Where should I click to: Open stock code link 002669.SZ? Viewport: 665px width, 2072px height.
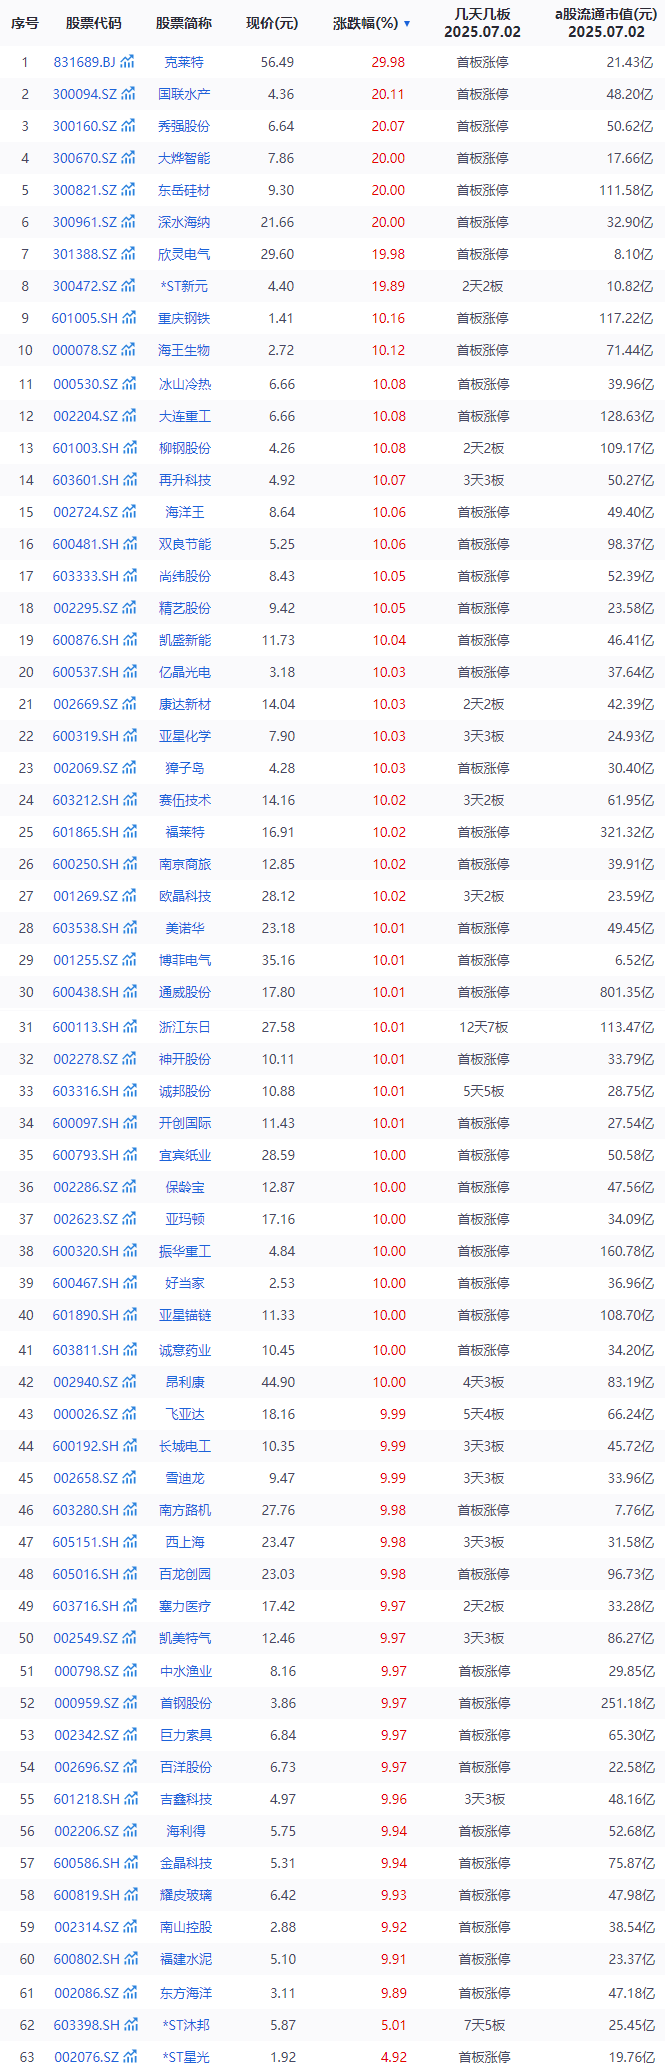point(85,704)
